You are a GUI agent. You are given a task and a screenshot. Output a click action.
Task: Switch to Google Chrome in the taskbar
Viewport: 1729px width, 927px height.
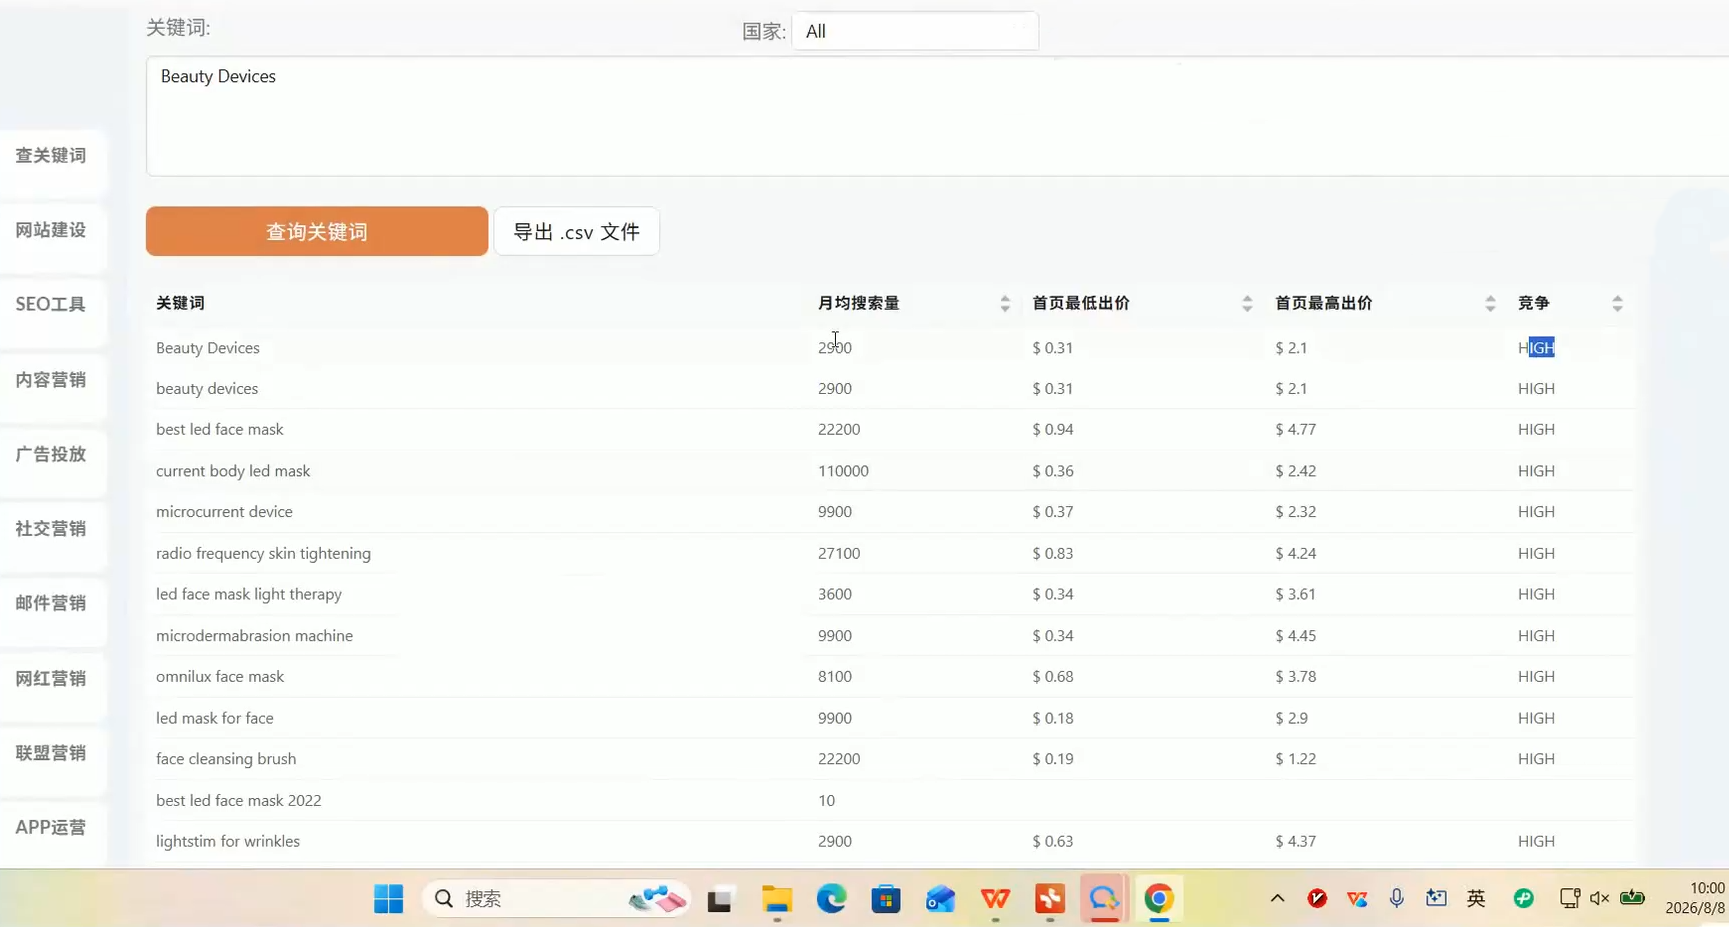1159,899
